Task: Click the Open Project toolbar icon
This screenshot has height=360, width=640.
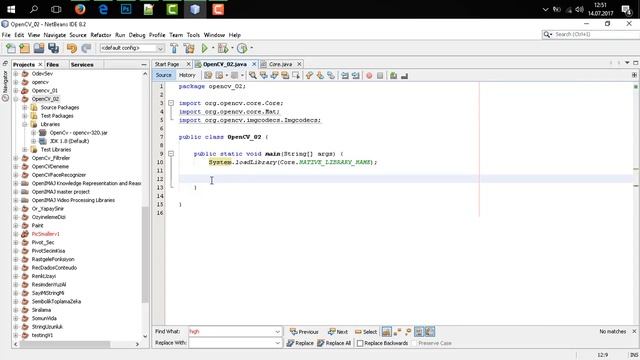Action: click(x=39, y=48)
